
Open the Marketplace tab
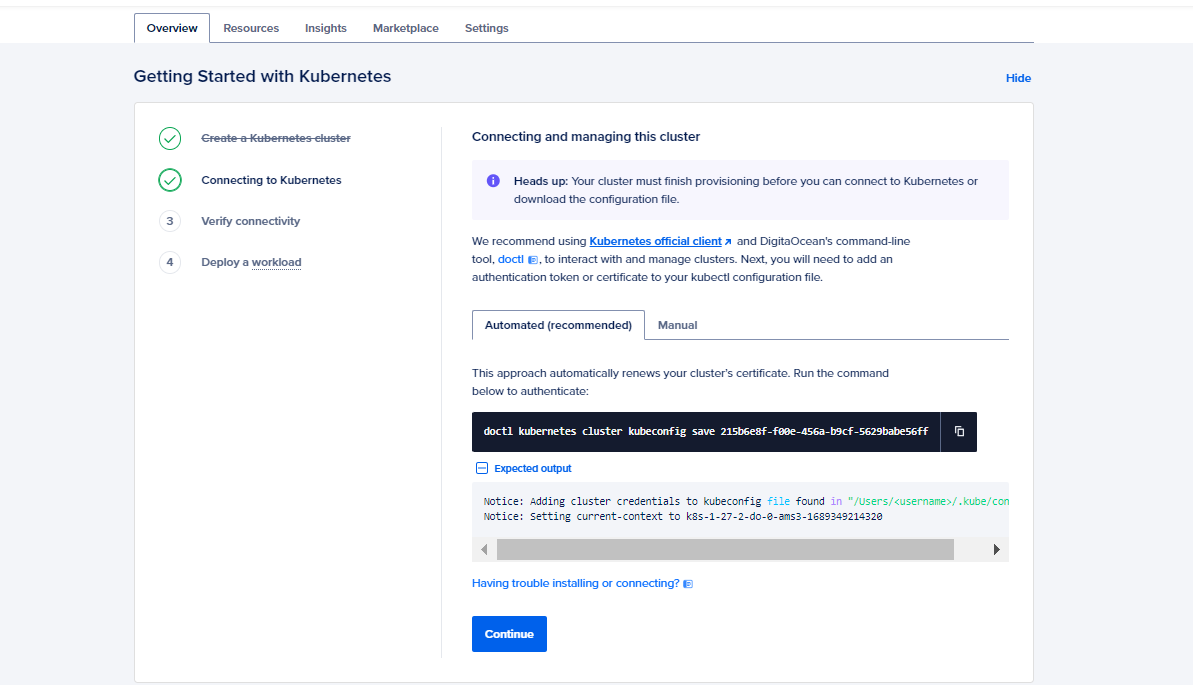(406, 28)
